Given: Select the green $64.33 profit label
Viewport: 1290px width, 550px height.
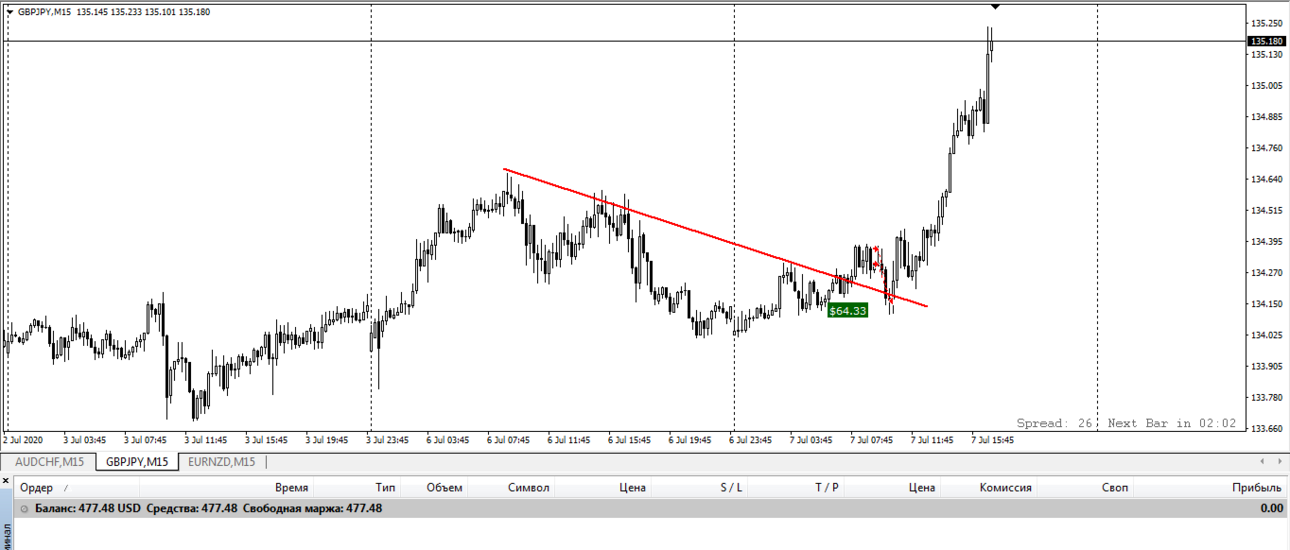Looking at the screenshot, I should click(x=847, y=310).
